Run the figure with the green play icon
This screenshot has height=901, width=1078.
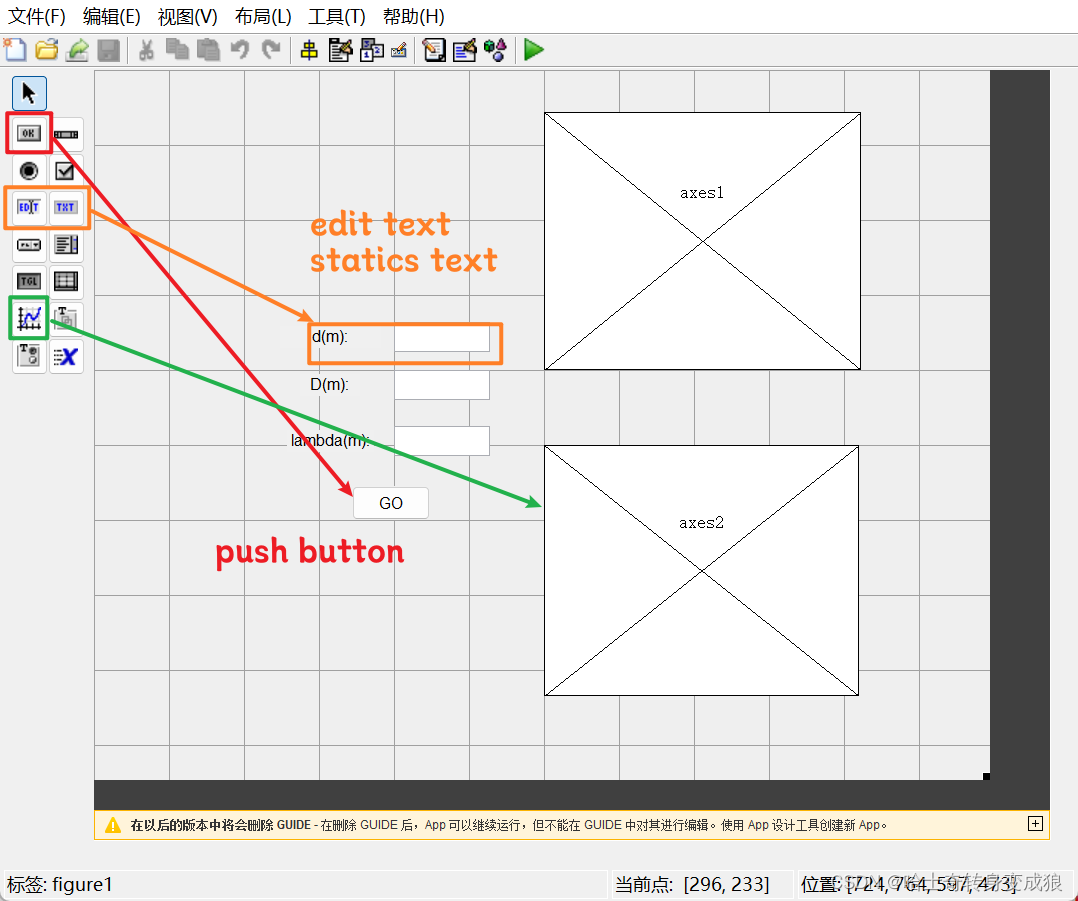(x=534, y=50)
